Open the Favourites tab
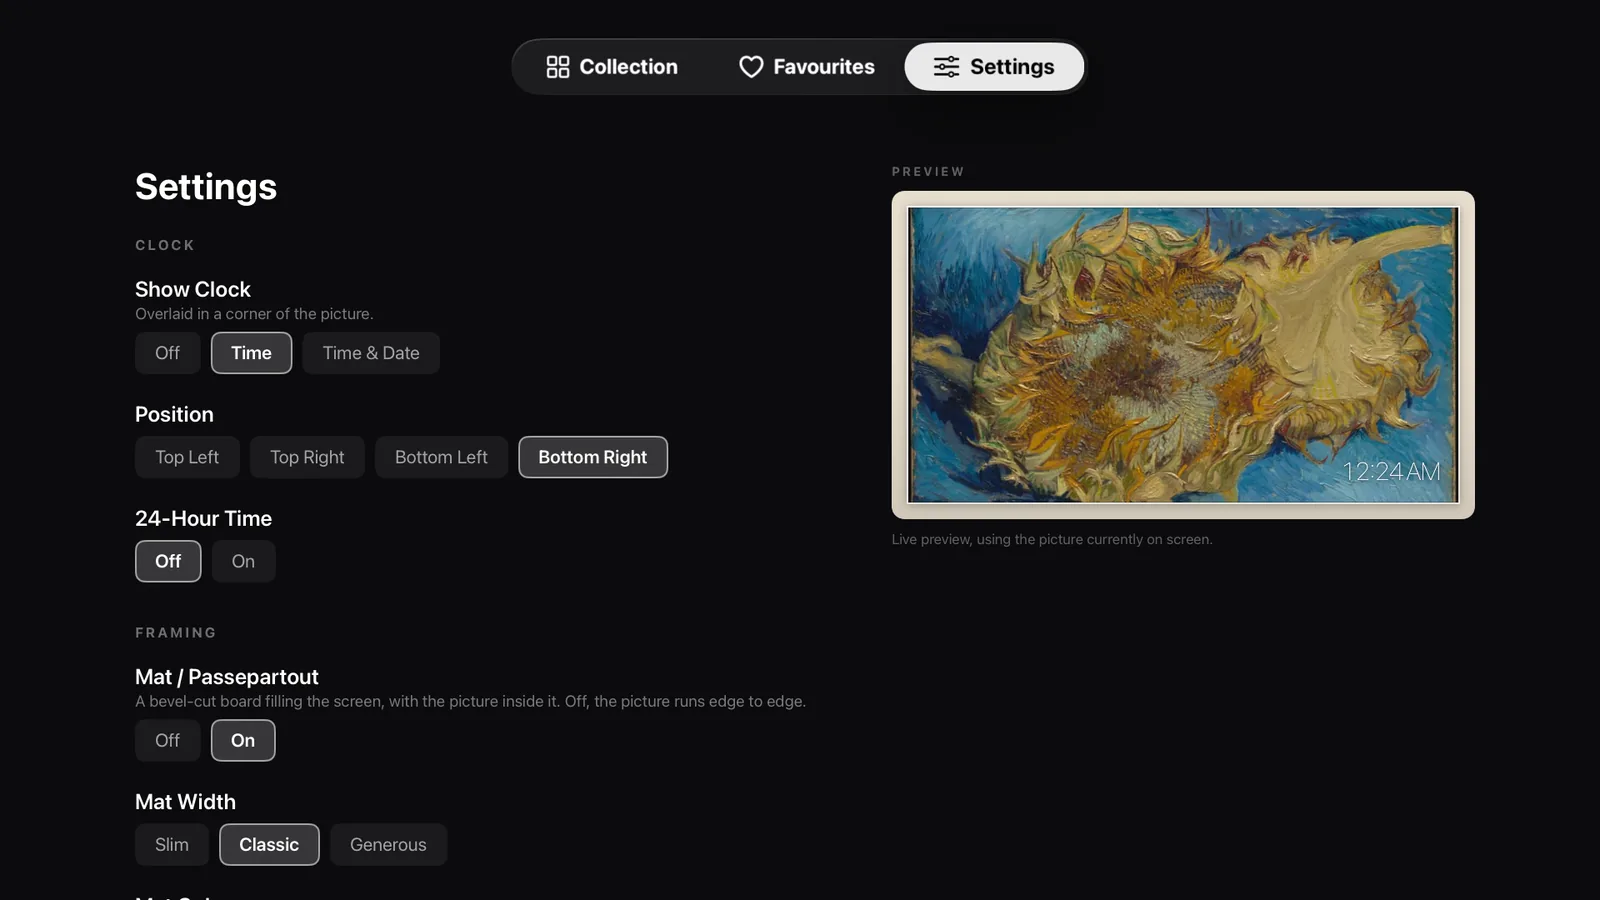 806,67
